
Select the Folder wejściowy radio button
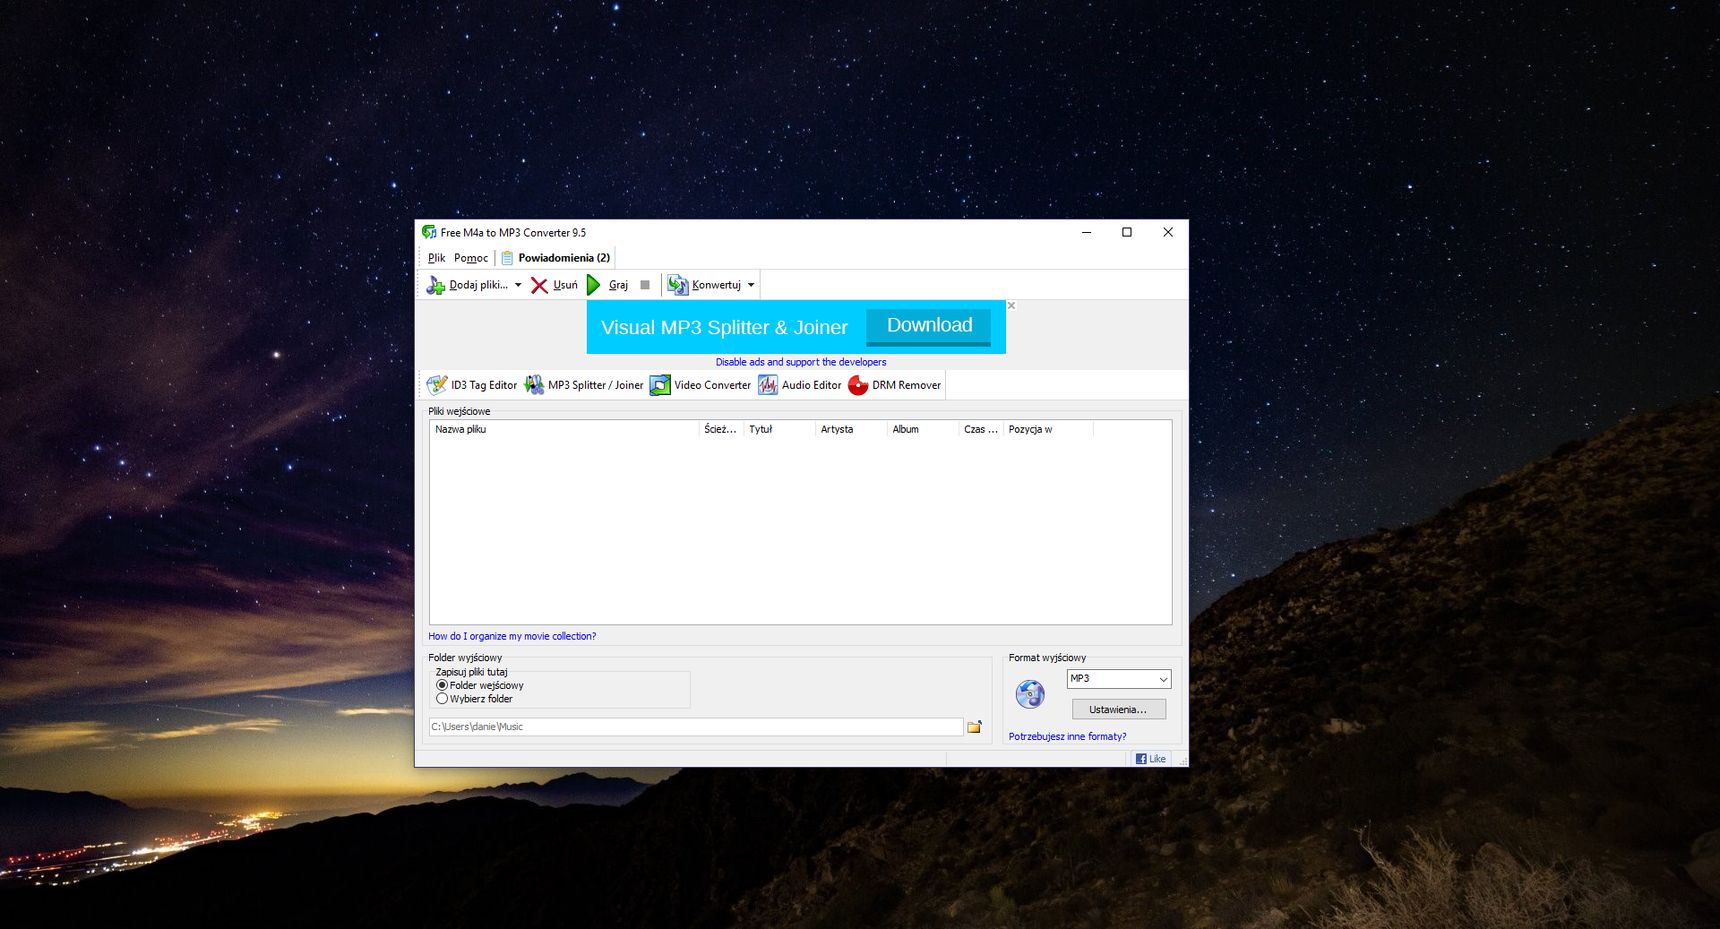pos(442,686)
